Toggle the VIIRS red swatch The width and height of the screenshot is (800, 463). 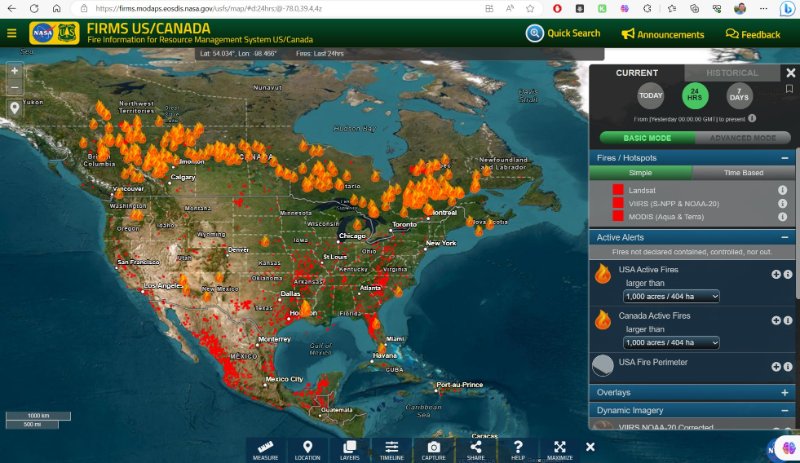click(618, 203)
